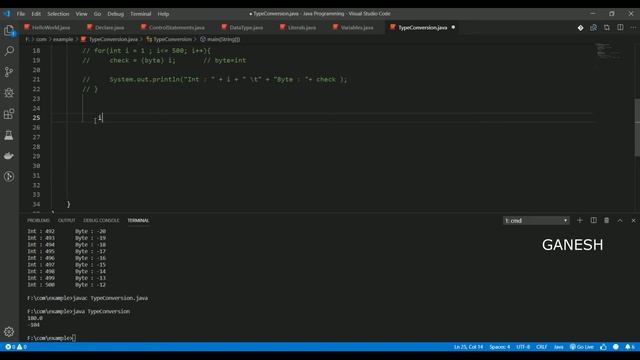Open the View menu
Screen dimensions: 640x360
point(81,14)
